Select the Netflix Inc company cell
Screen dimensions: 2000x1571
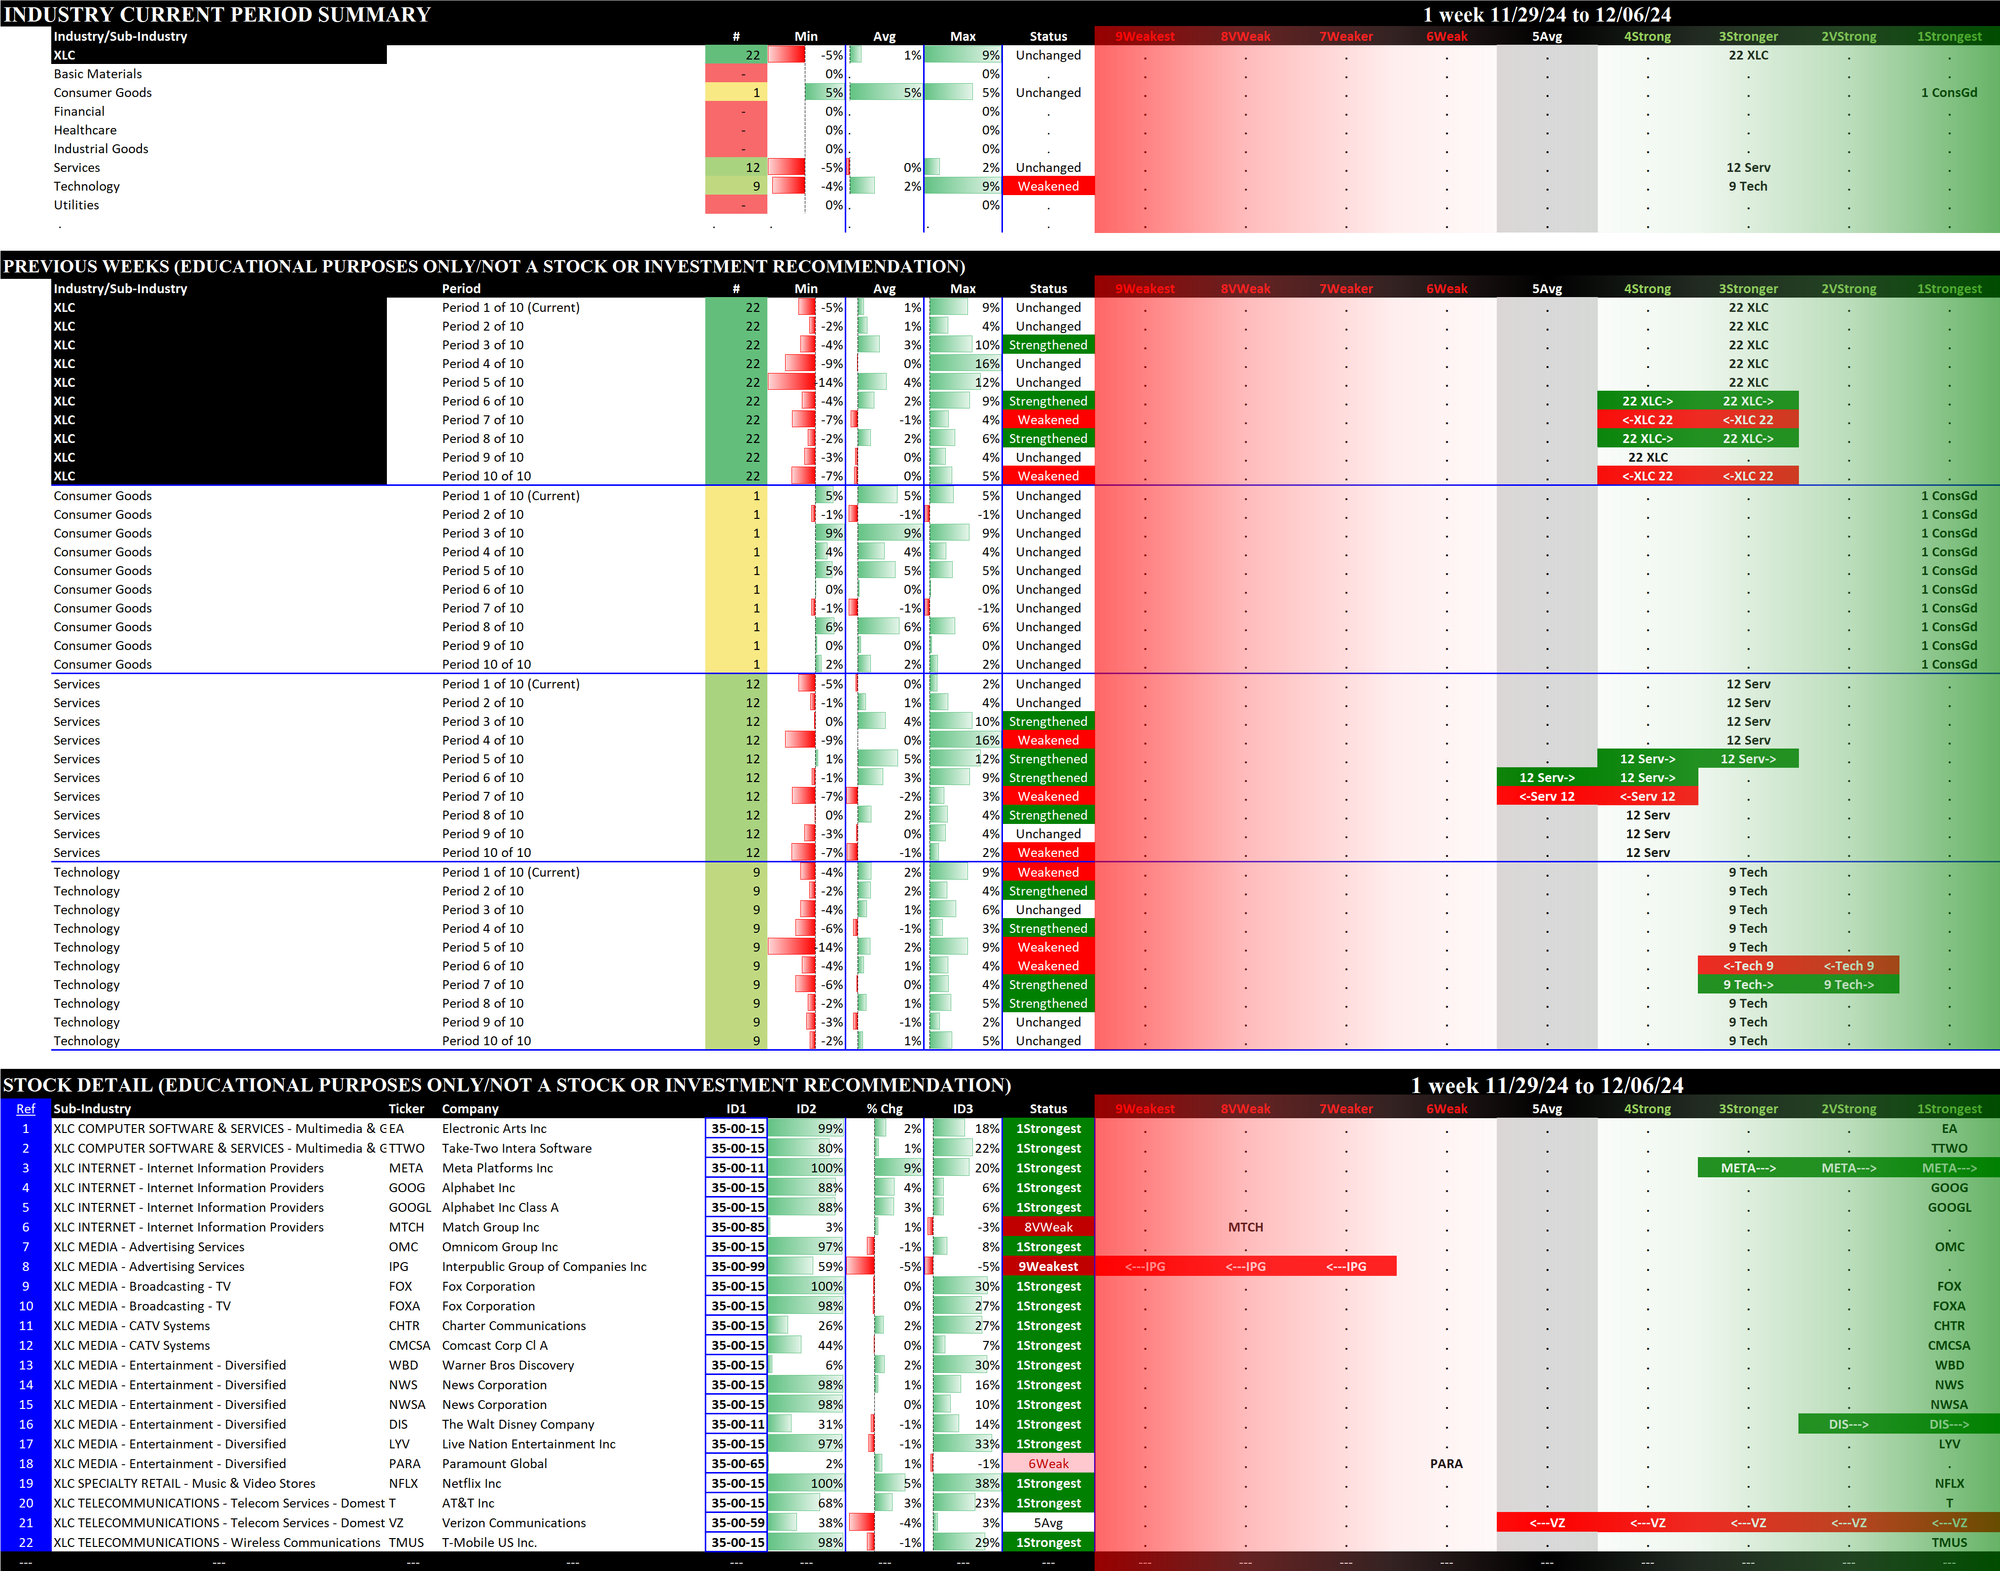(x=472, y=1484)
